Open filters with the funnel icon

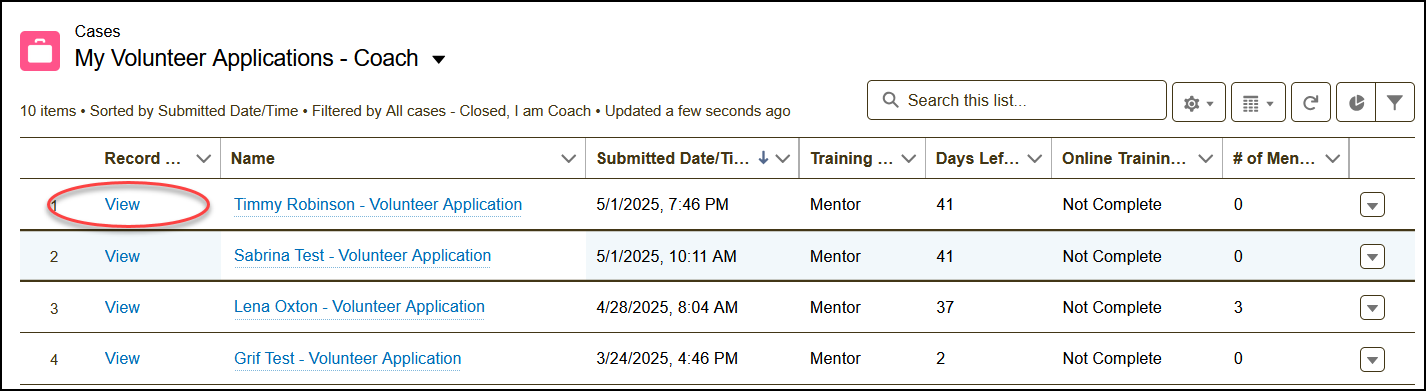tap(1394, 103)
